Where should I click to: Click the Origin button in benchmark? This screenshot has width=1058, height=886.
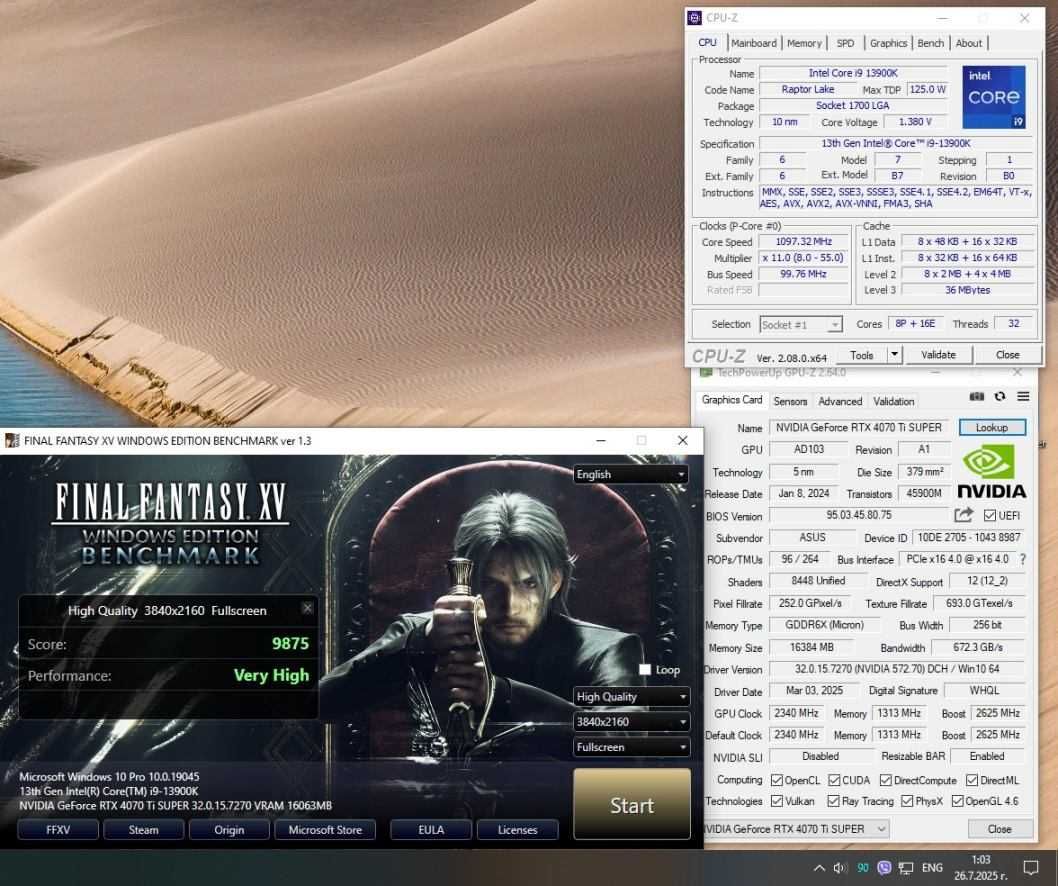click(x=229, y=830)
